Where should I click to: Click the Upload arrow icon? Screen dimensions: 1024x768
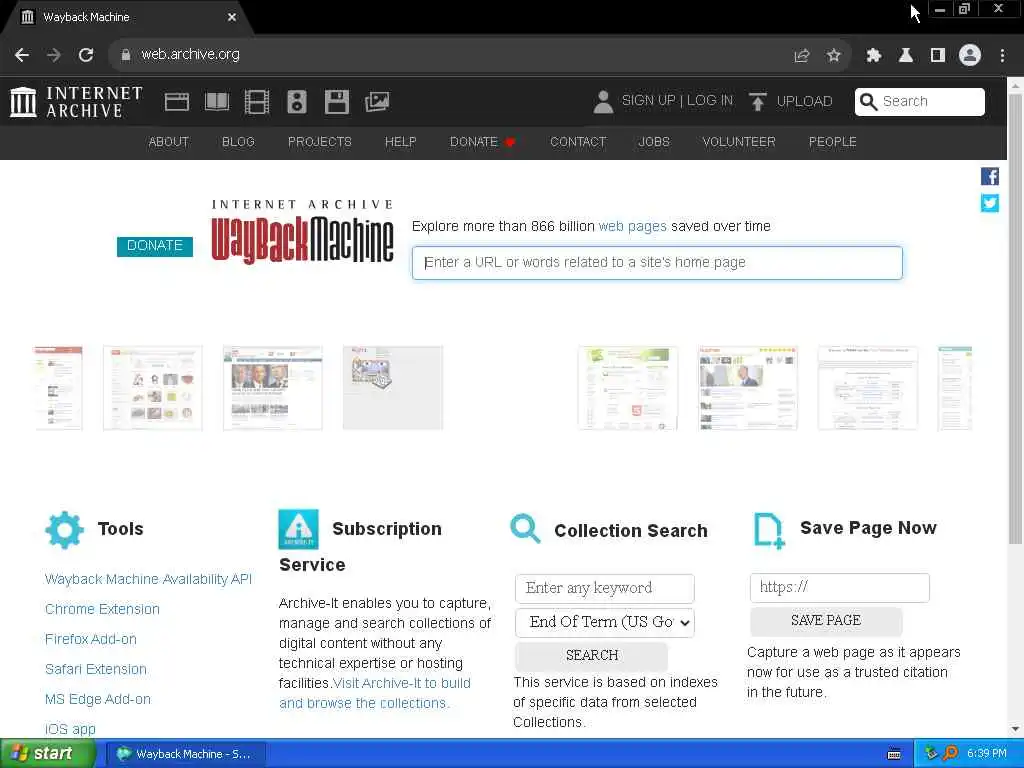[758, 102]
